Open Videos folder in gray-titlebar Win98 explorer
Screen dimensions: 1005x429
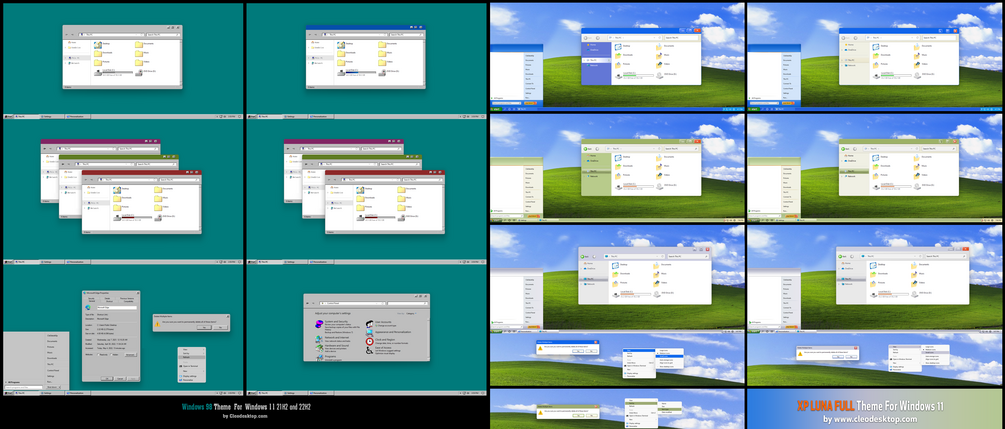[x=139, y=63]
